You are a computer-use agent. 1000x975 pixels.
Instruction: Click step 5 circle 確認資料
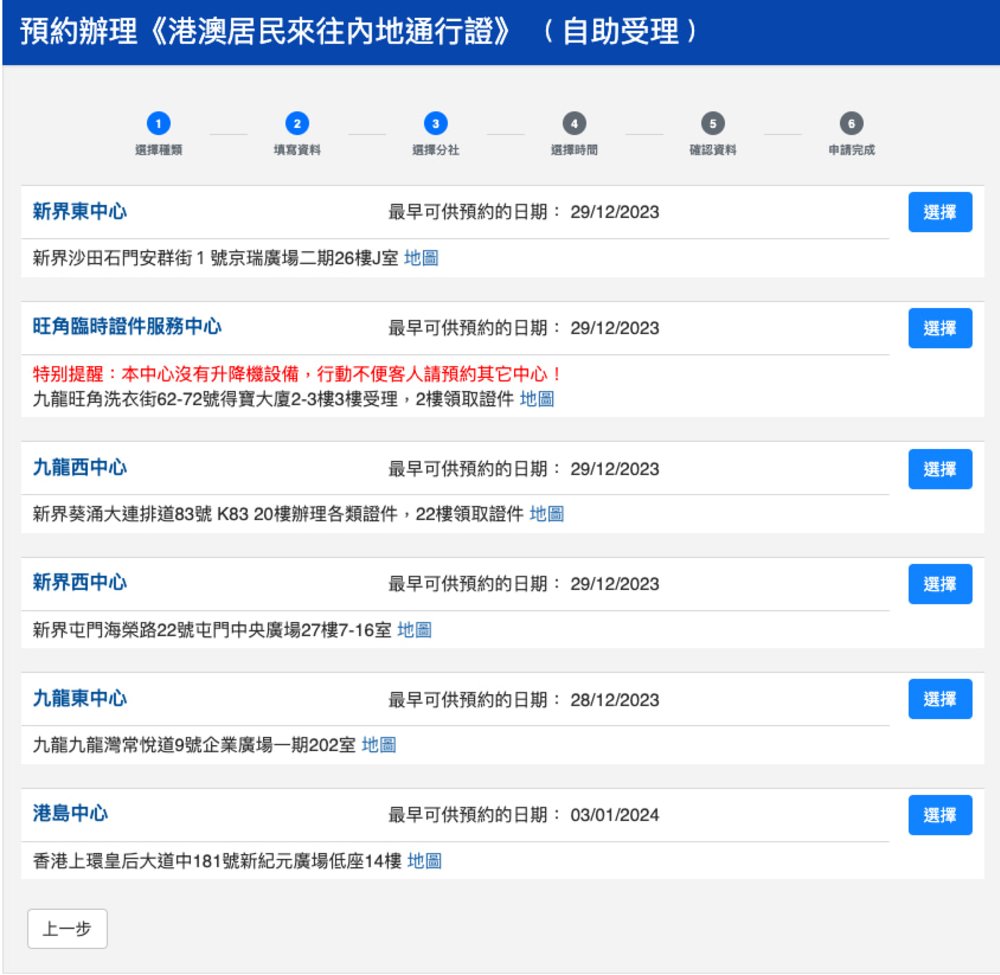[x=712, y=124]
